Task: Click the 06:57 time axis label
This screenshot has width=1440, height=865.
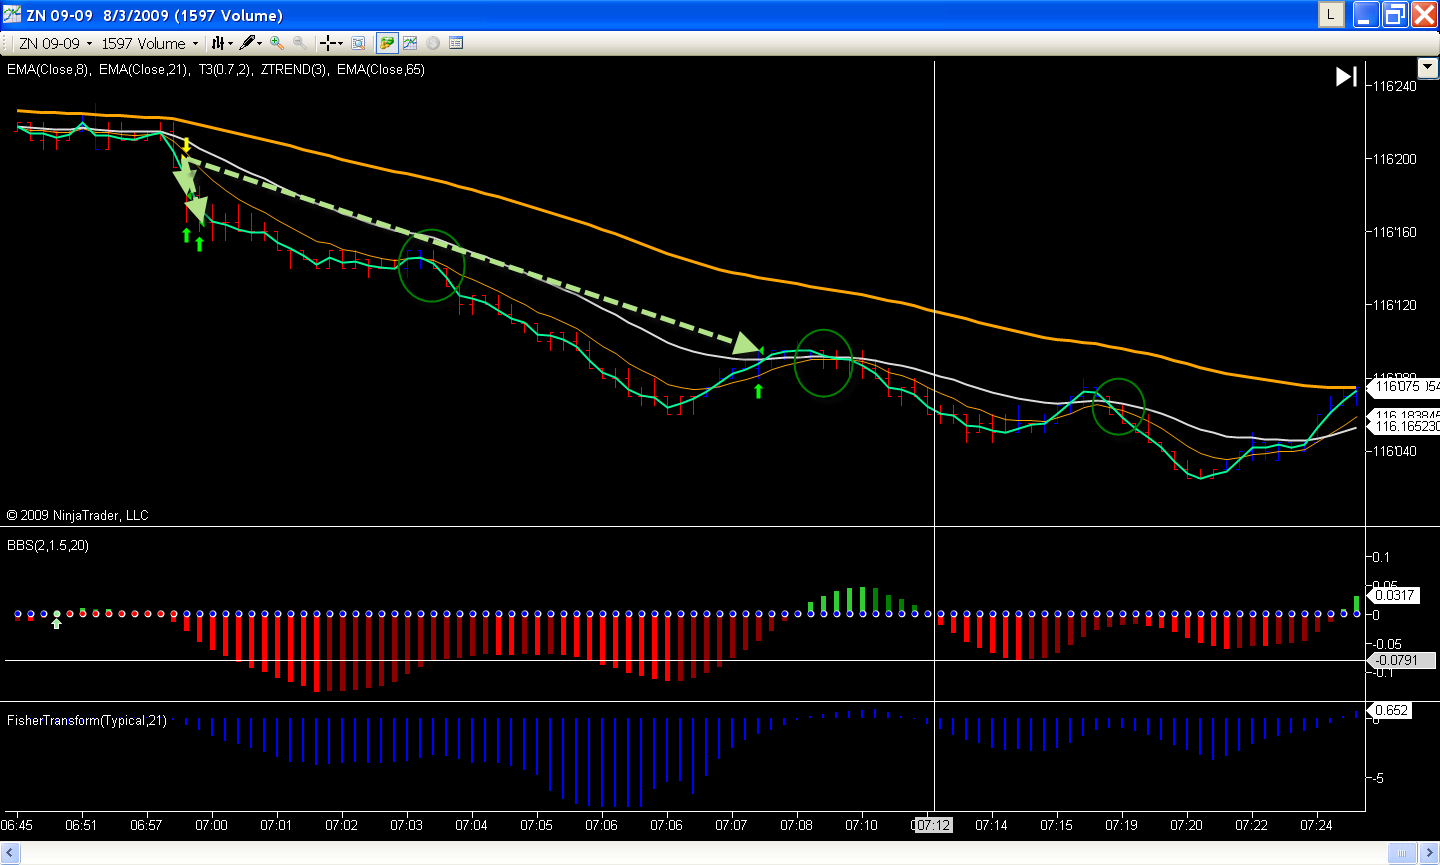Action: click(146, 825)
